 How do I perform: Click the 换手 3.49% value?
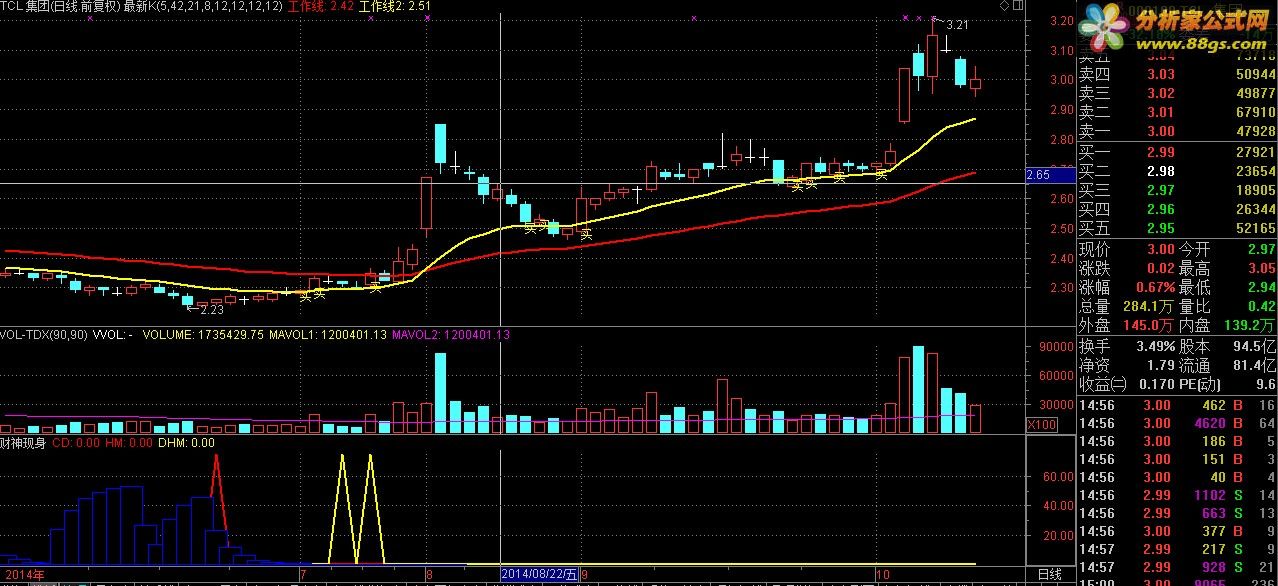[x=1155, y=346]
